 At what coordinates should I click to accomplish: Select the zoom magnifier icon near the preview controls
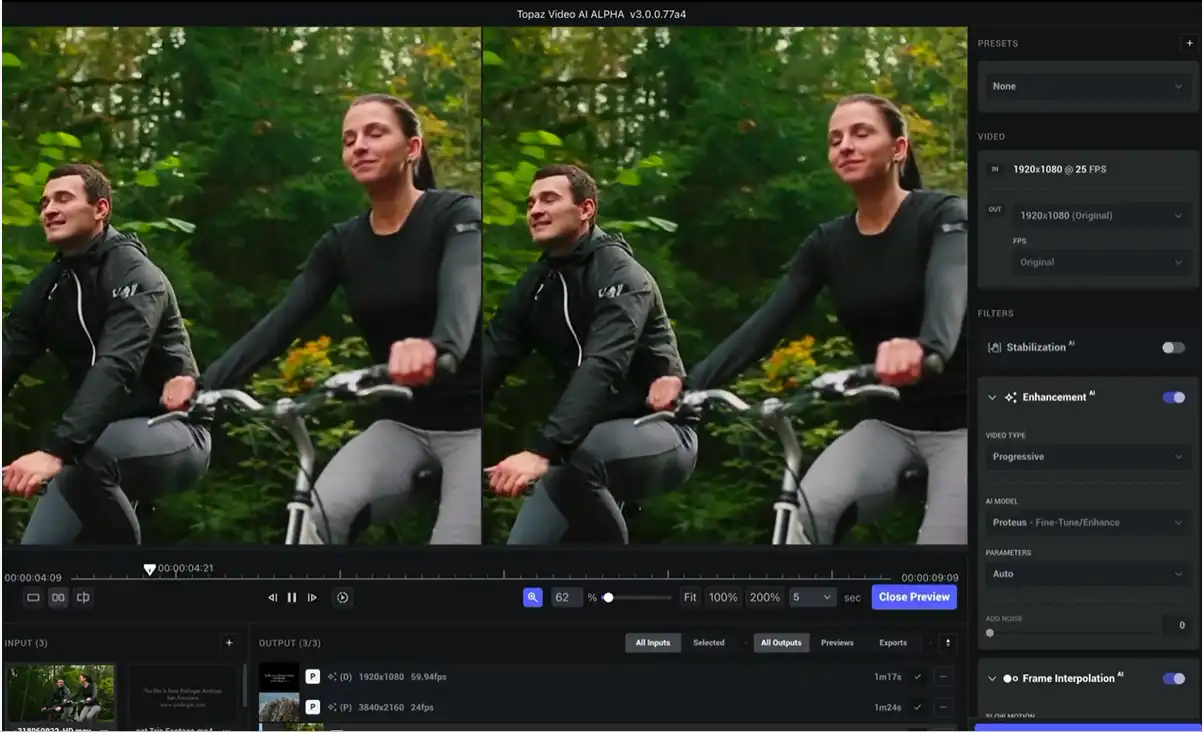(x=532, y=597)
